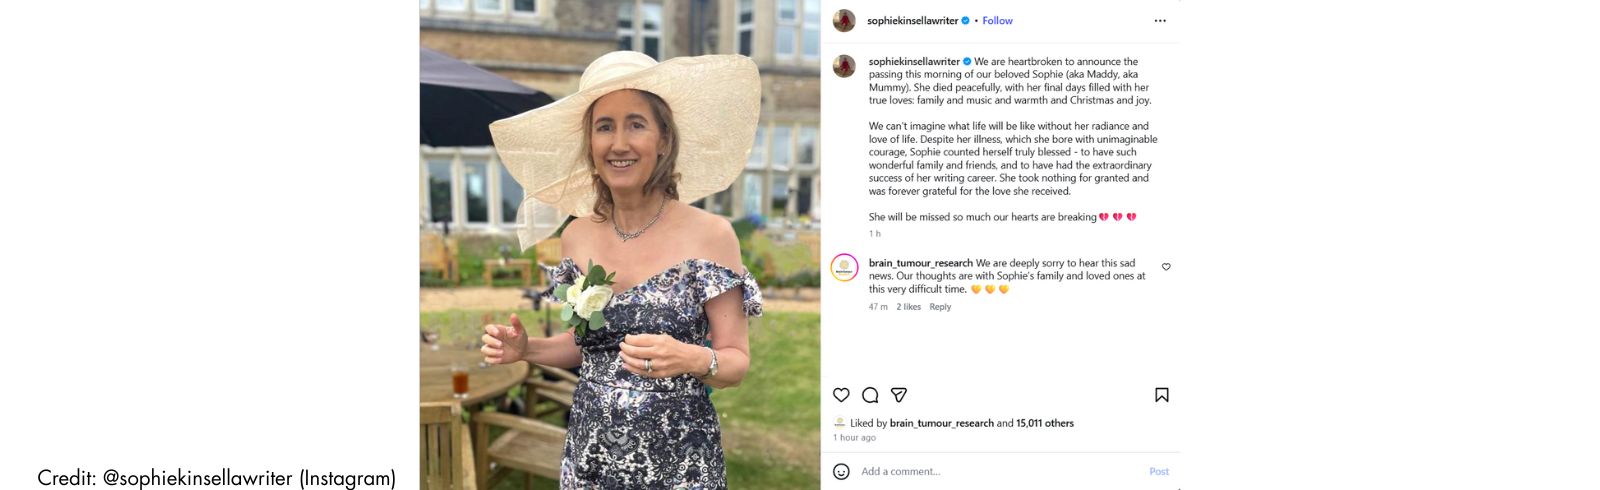Open the emoji picker in comment box
This screenshot has width=1600, height=490.
click(841, 471)
